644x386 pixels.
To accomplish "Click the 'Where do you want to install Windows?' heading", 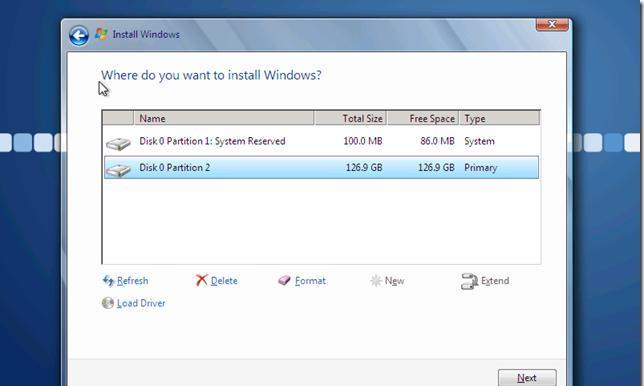I will coord(211,76).
